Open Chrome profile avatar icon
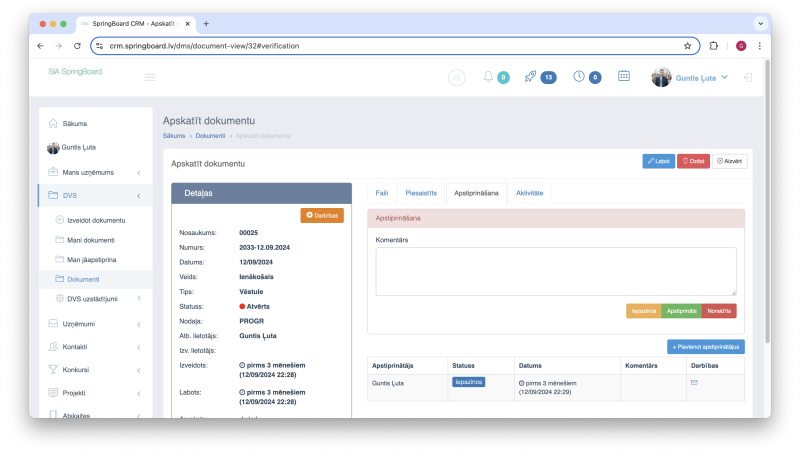This screenshot has width=800, height=450. click(x=741, y=46)
